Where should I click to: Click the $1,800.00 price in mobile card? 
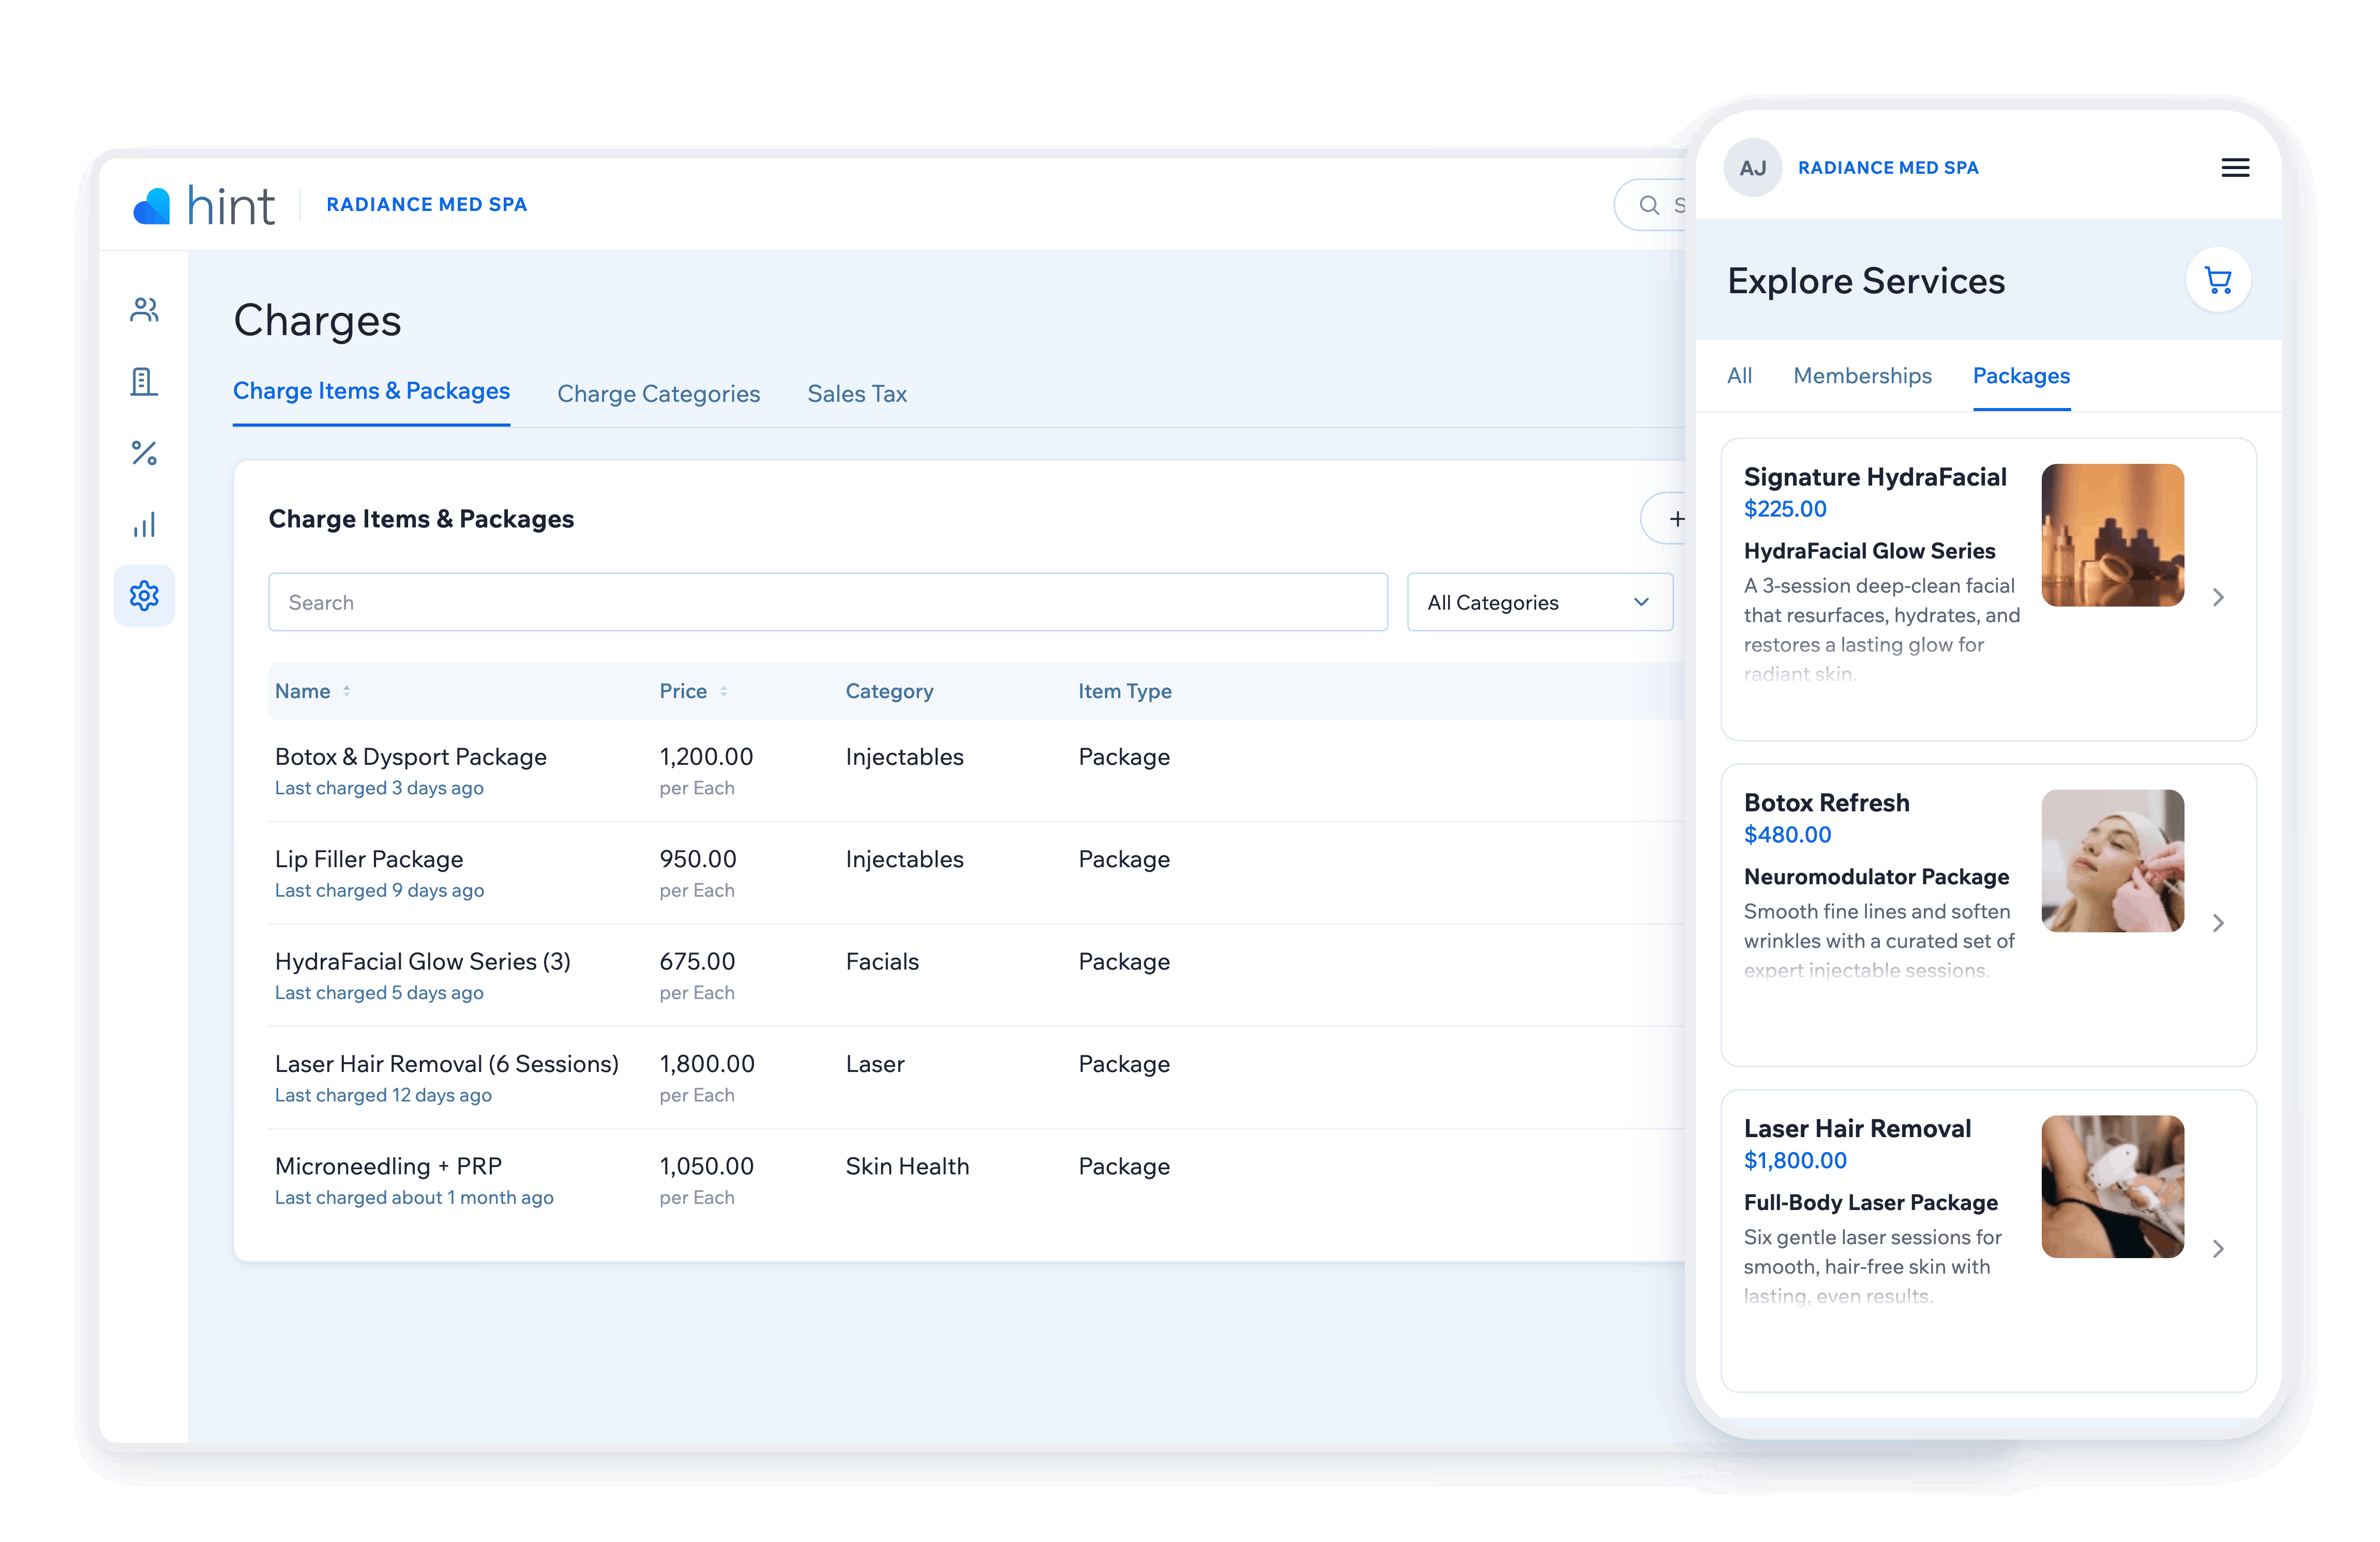pos(1795,1161)
